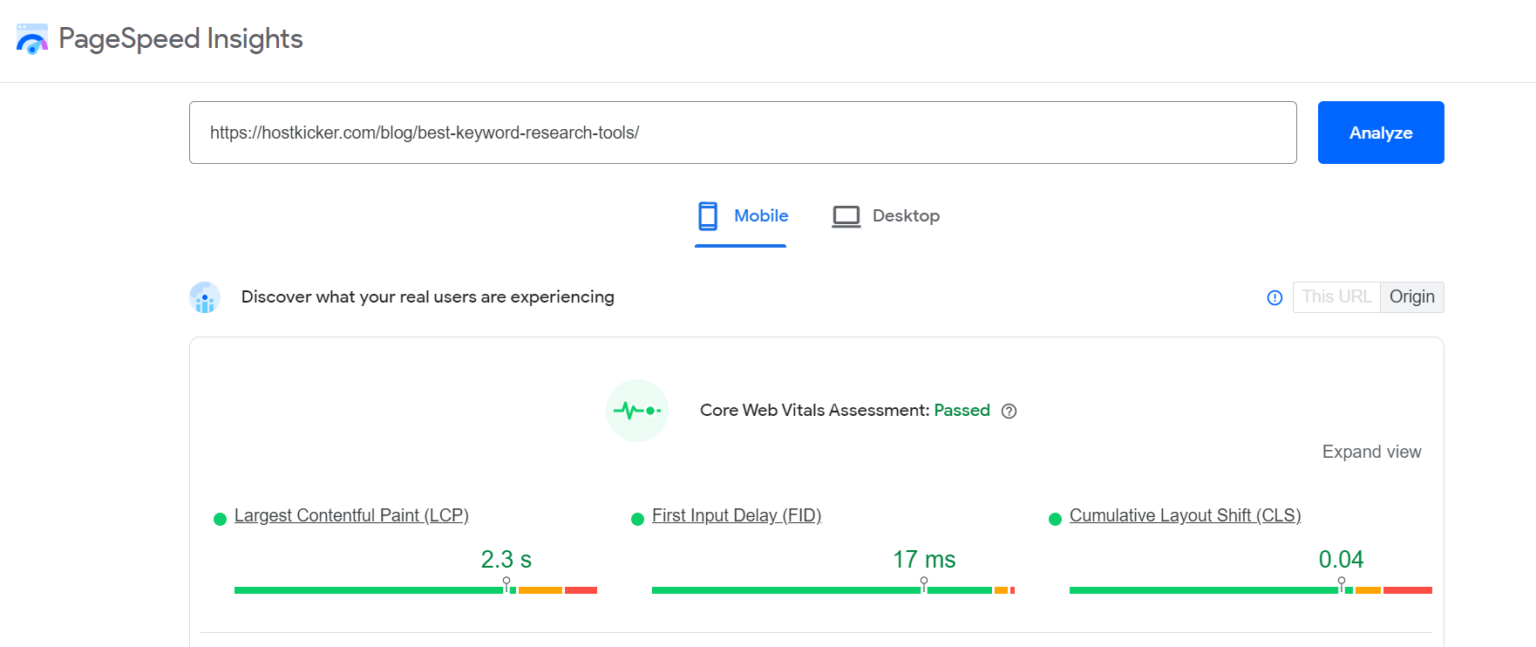The image size is (1536, 647).
Task: Open the Largest Contentful Paint documentation link
Action: coord(351,515)
